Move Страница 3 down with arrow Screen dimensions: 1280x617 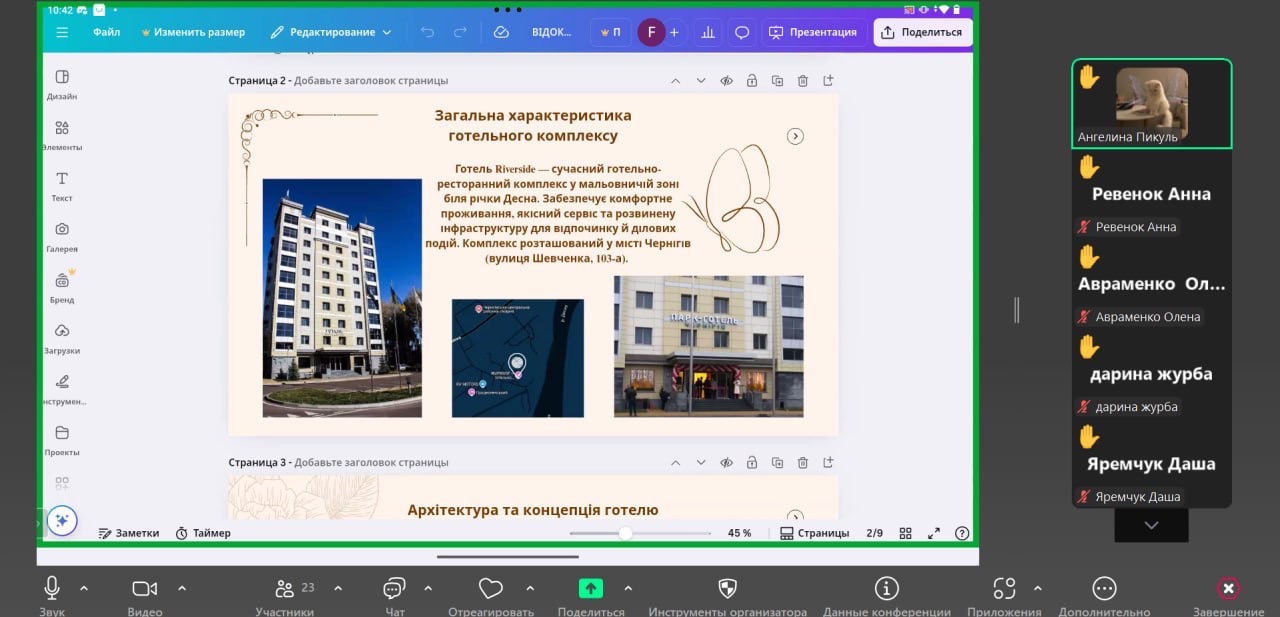pyautogui.click(x=701, y=463)
